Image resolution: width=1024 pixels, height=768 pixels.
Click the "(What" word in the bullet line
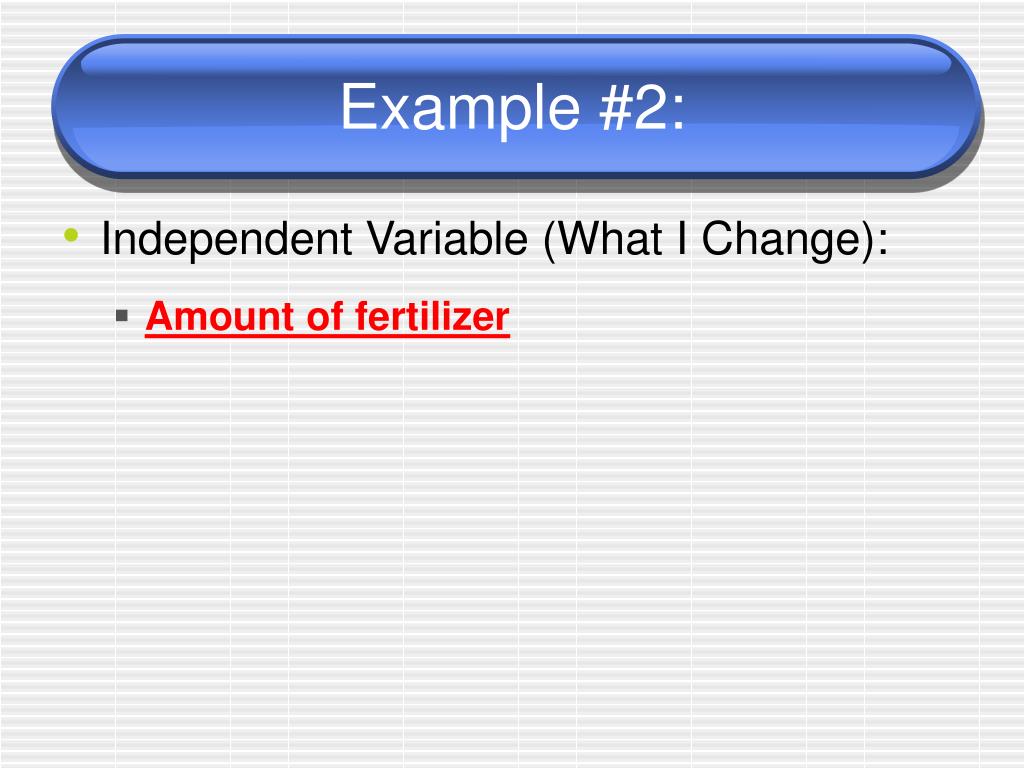[603, 240]
